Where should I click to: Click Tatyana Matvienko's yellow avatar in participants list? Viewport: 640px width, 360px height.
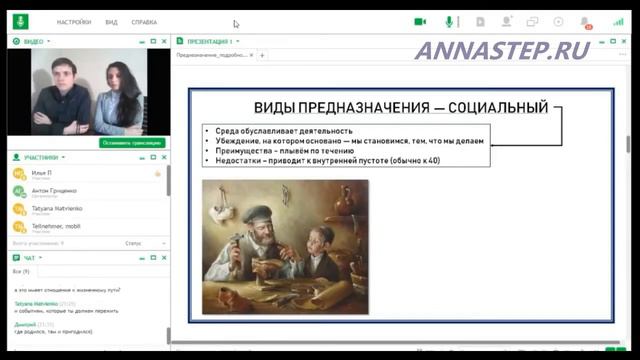click(x=19, y=209)
